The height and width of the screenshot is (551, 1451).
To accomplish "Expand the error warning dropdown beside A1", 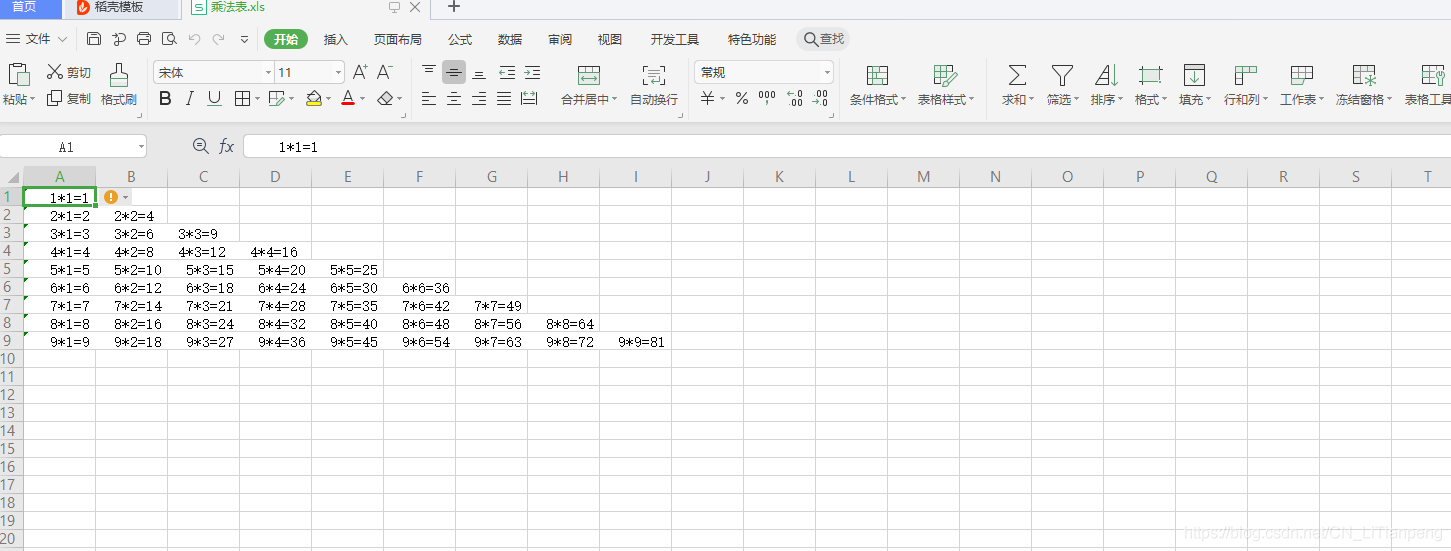I will coord(126,197).
